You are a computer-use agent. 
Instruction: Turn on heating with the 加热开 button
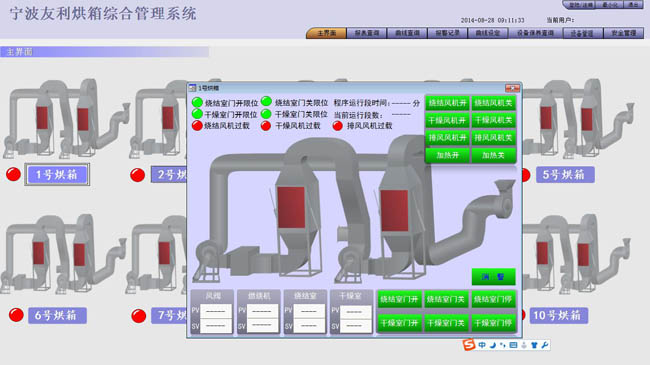[x=447, y=155]
